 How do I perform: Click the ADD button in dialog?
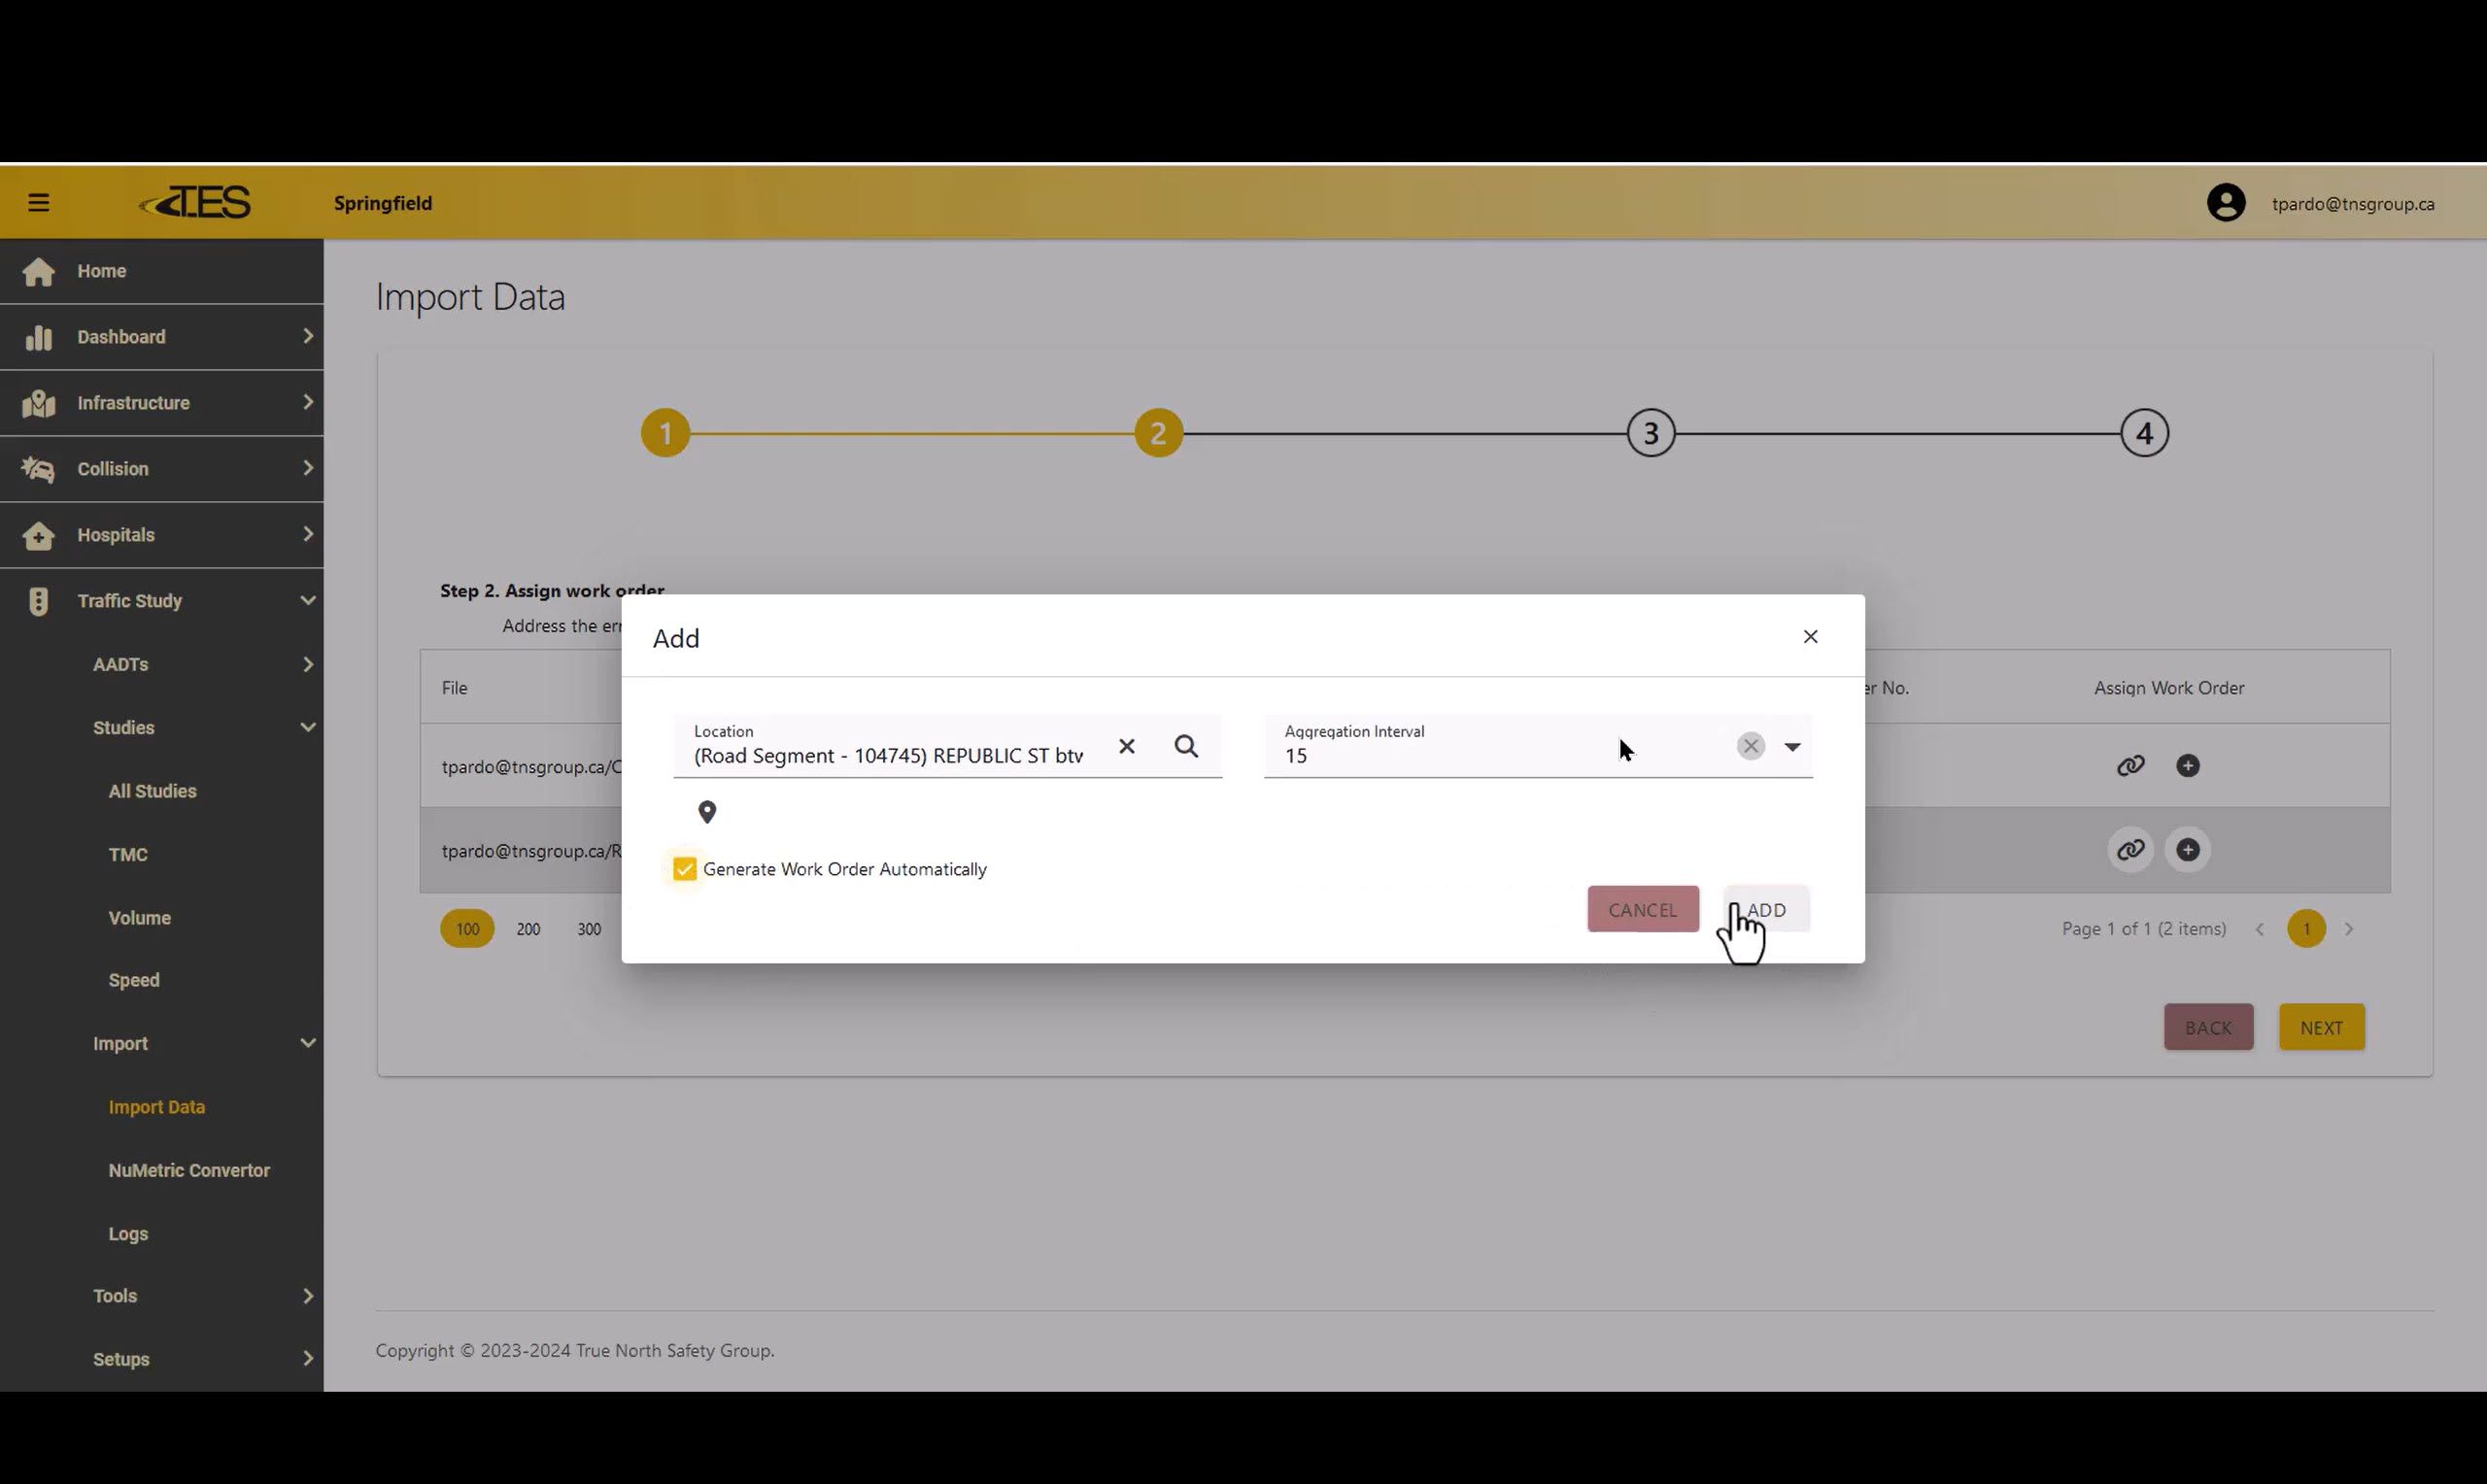1766,910
